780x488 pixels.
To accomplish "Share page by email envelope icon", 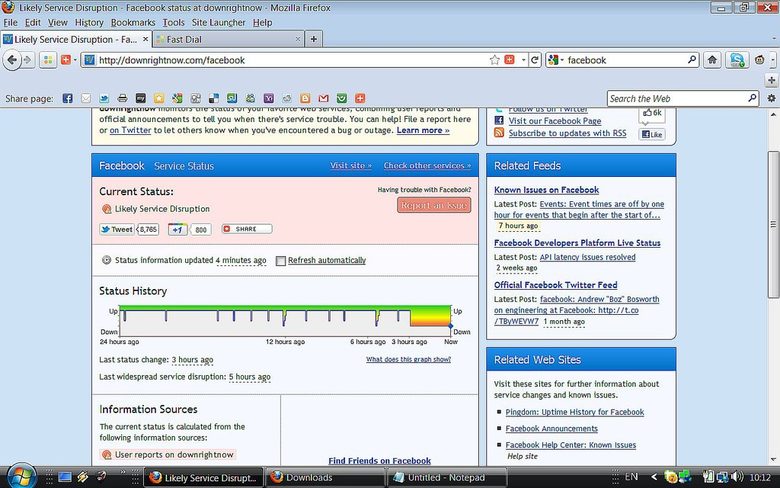I will tap(86, 98).
